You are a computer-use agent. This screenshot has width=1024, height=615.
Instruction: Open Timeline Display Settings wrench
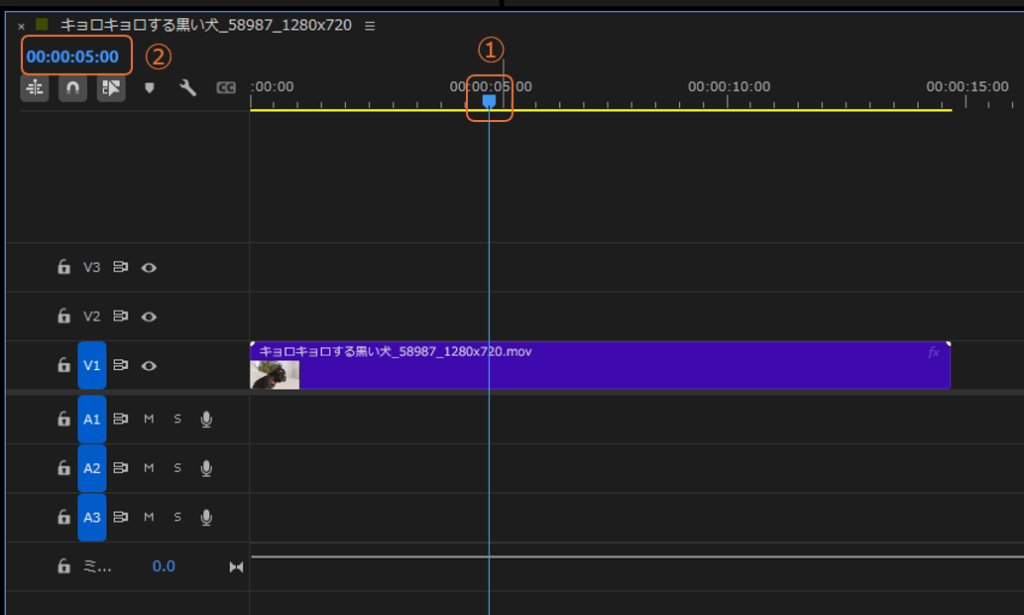coord(187,88)
